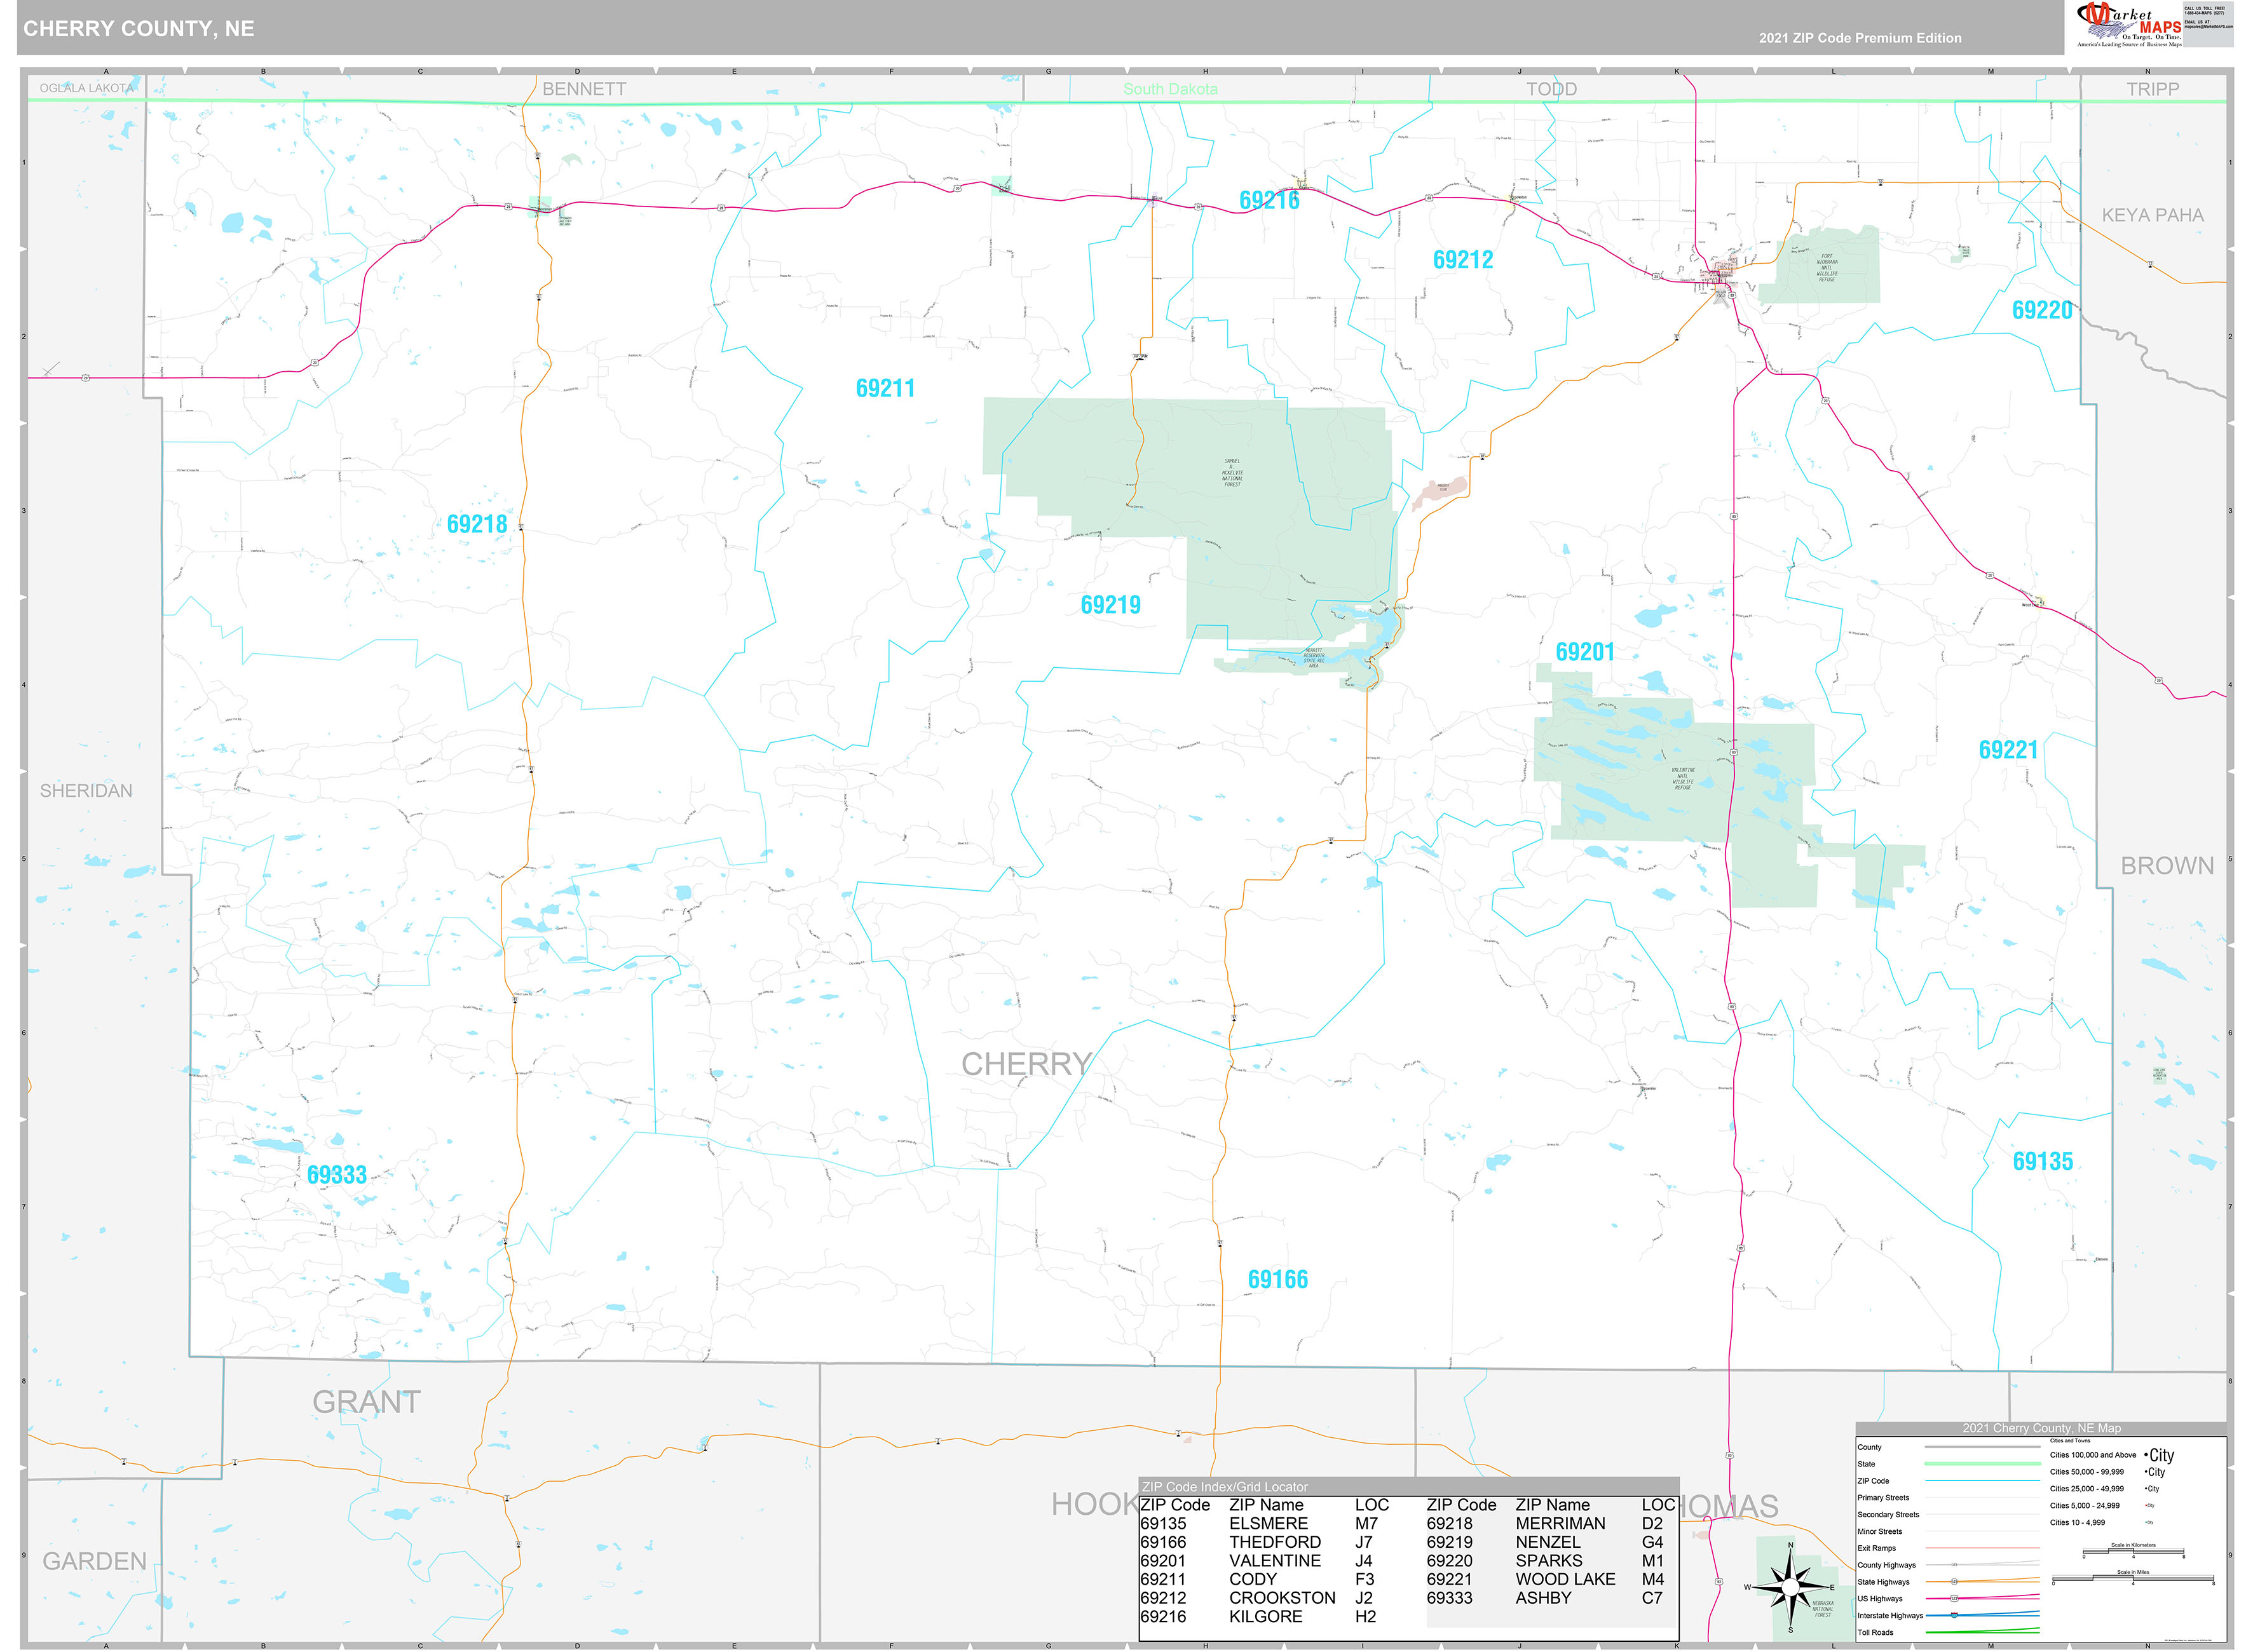Click the map title 'CHERRY COUNTY, NE'
2253x1652 pixels.
point(139,29)
